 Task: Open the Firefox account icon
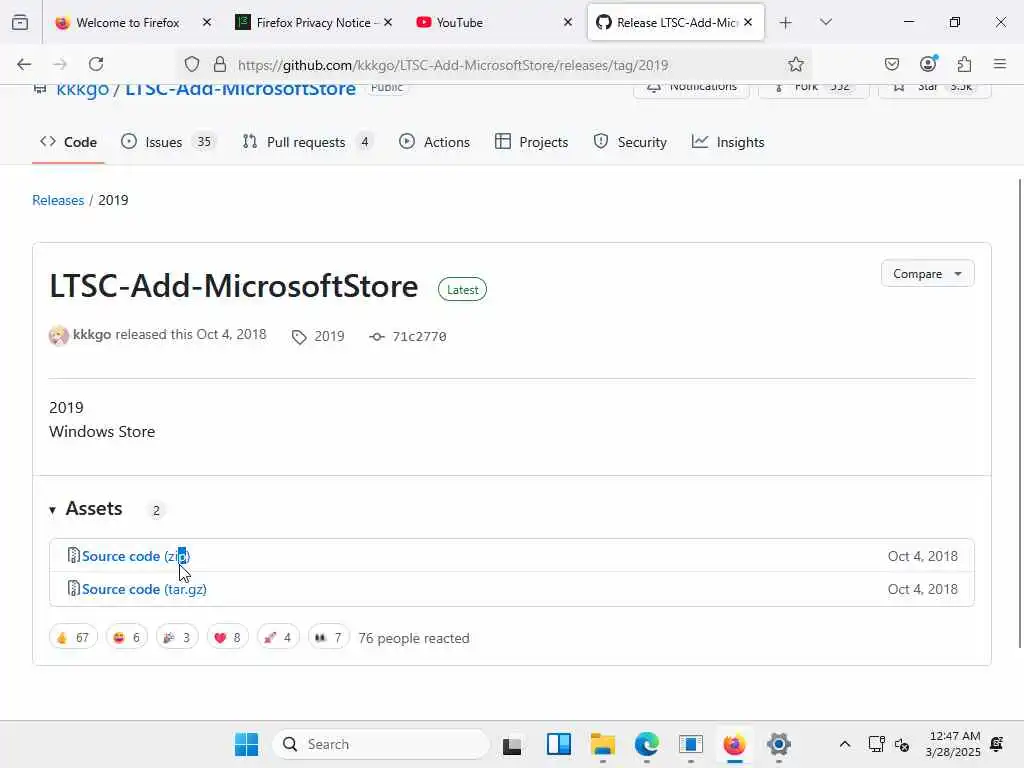pyautogui.click(x=928, y=63)
